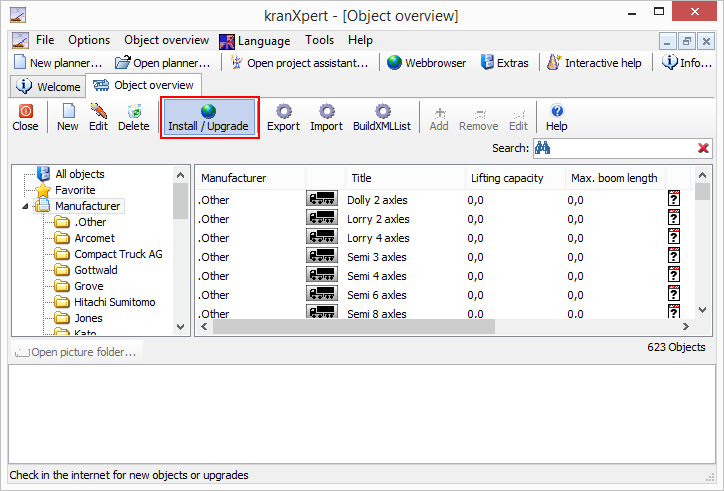Screen dimensions: 724x491
Task: Switch to the Welcome tab
Action: click(x=48, y=87)
